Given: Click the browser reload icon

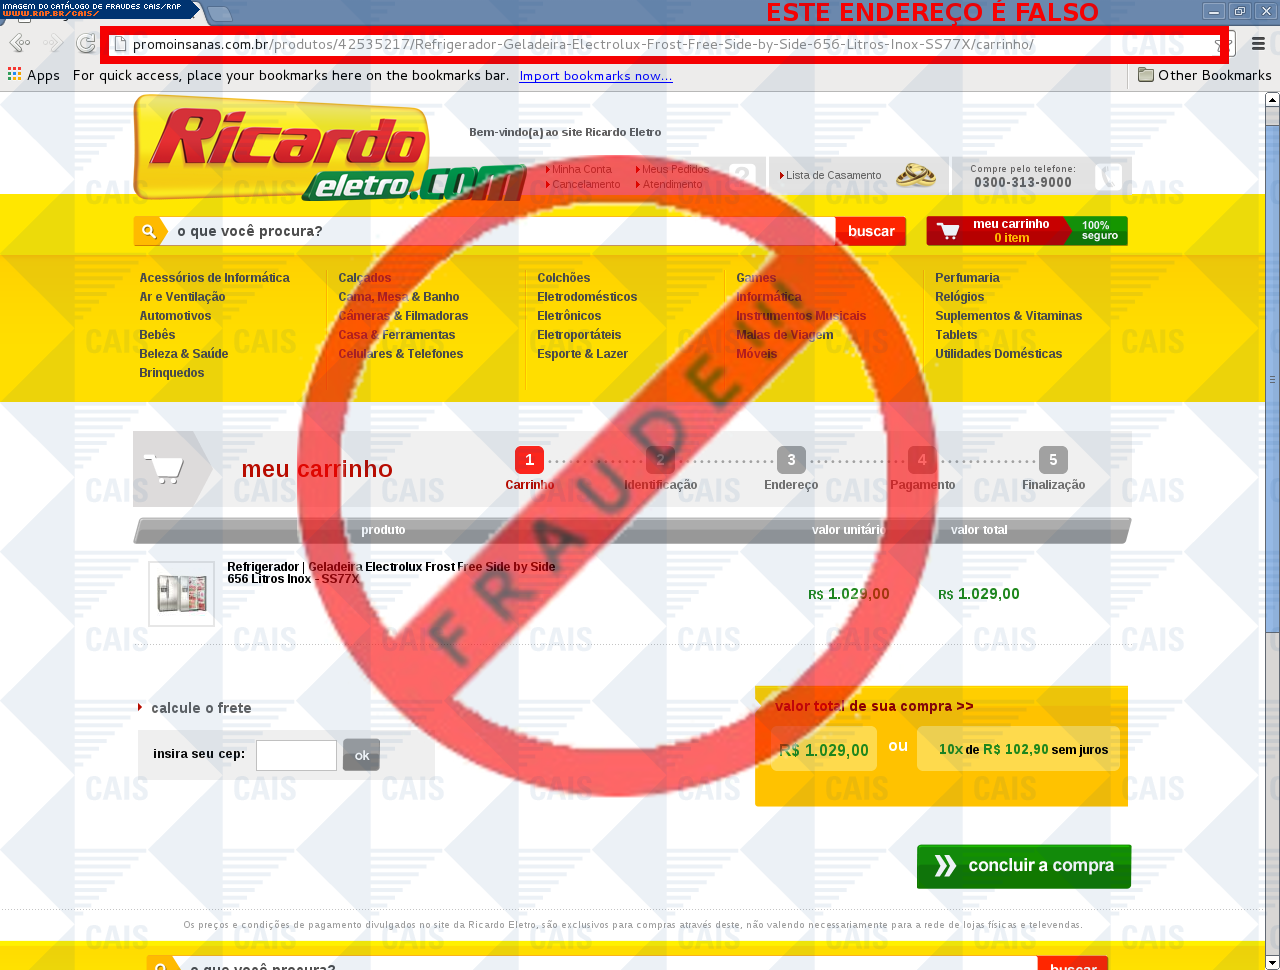Looking at the screenshot, I should (x=86, y=43).
